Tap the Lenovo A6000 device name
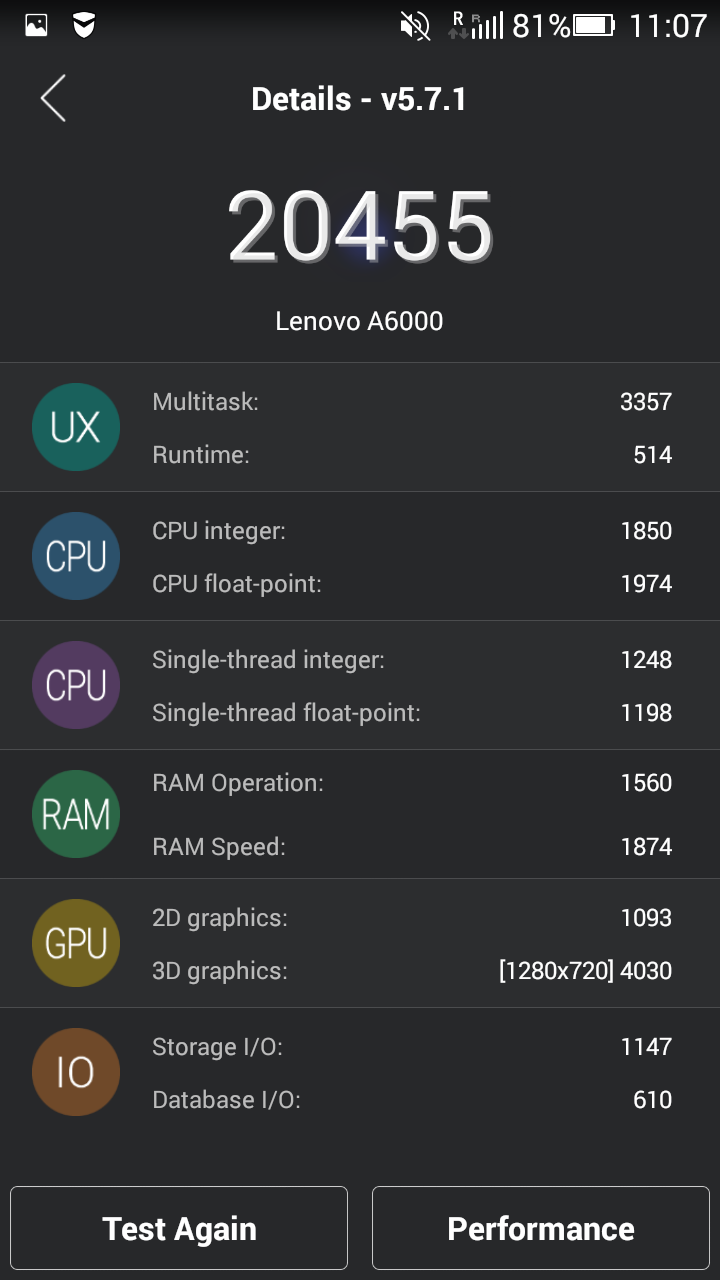Viewport: 720px width, 1280px height. pyautogui.click(x=359, y=321)
